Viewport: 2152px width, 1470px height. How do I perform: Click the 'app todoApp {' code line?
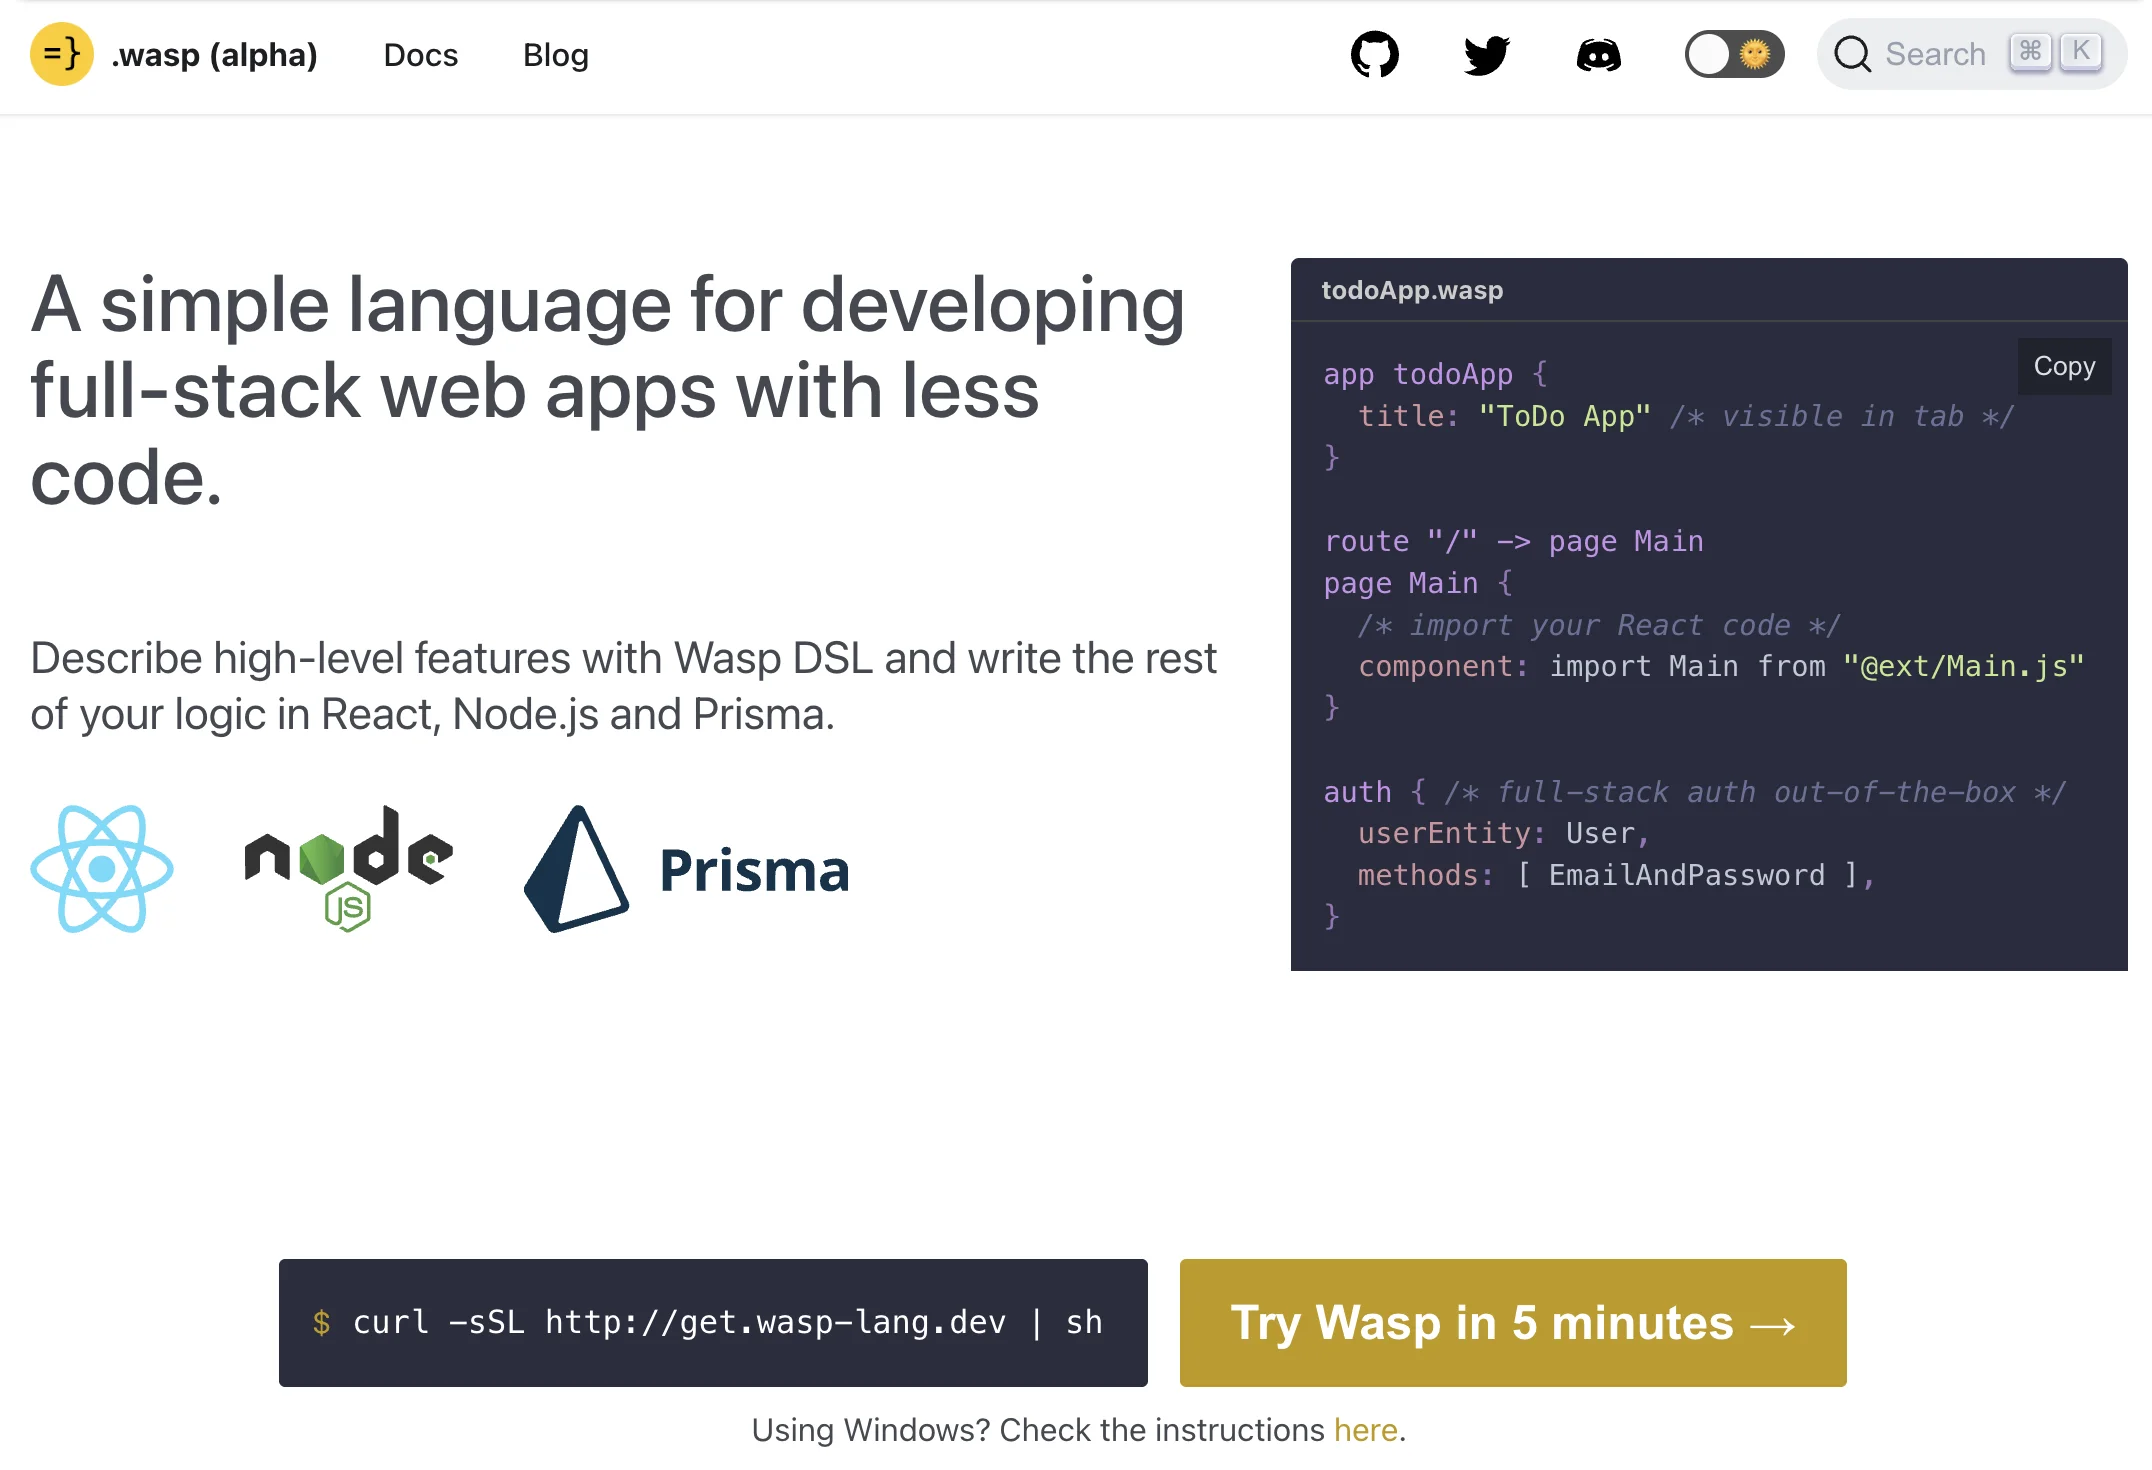1436,374
